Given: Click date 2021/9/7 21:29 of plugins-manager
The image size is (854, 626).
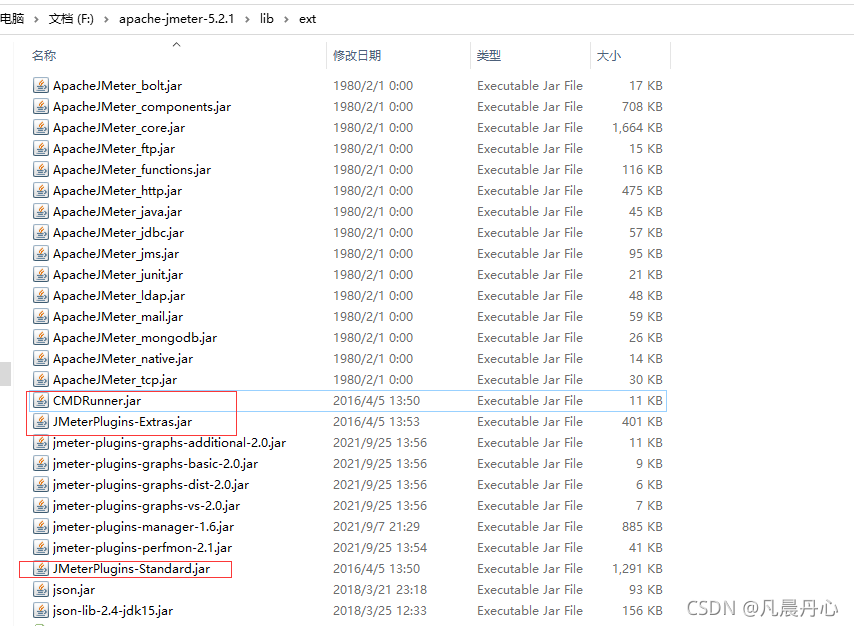Looking at the screenshot, I should [x=376, y=526].
